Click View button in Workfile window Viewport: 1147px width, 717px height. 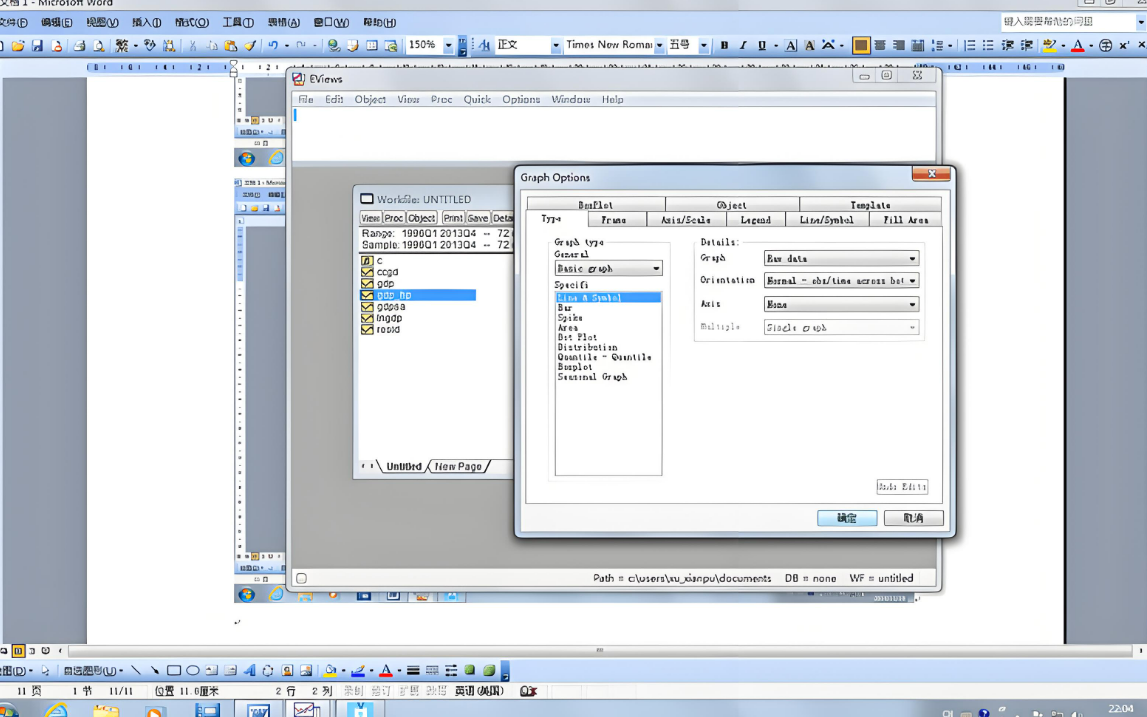coord(370,218)
